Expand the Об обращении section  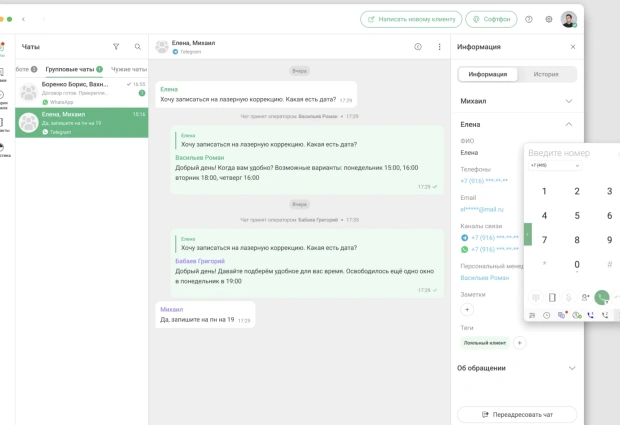click(x=571, y=368)
